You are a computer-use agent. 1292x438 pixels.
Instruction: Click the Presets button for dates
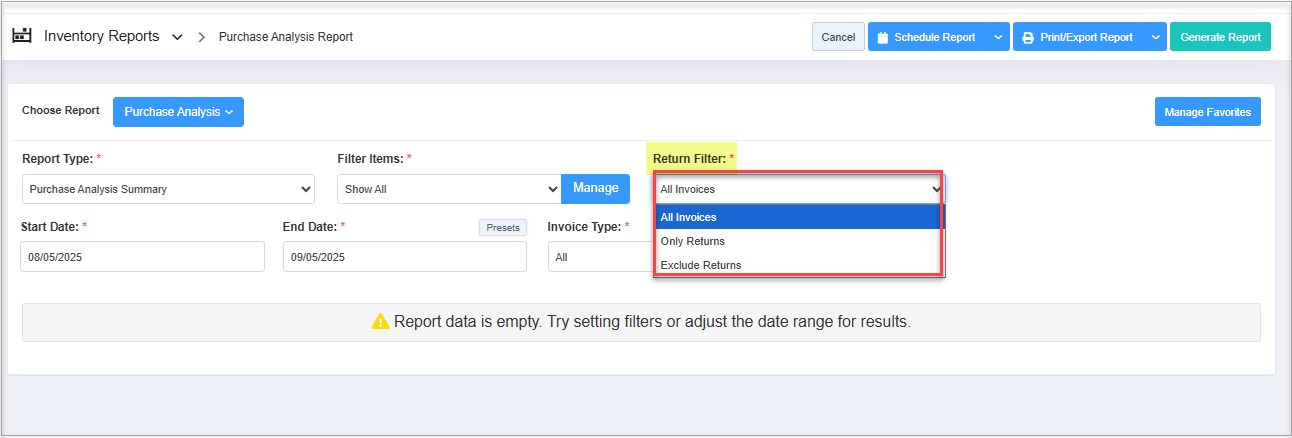coord(503,227)
